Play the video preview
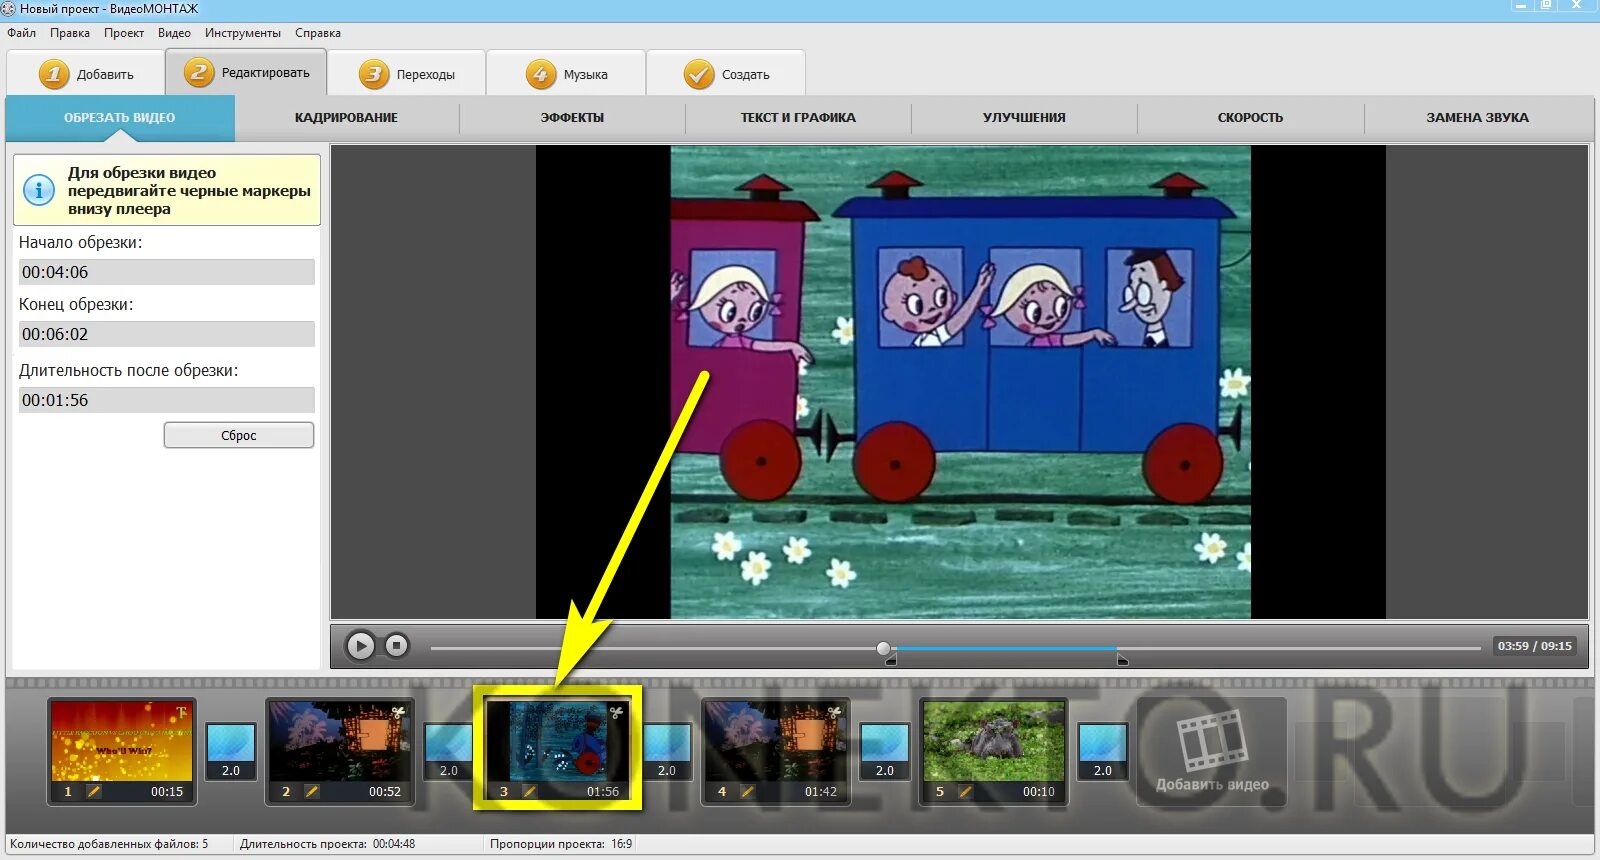This screenshot has width=1600, height=860. click(x=361, y=646)
